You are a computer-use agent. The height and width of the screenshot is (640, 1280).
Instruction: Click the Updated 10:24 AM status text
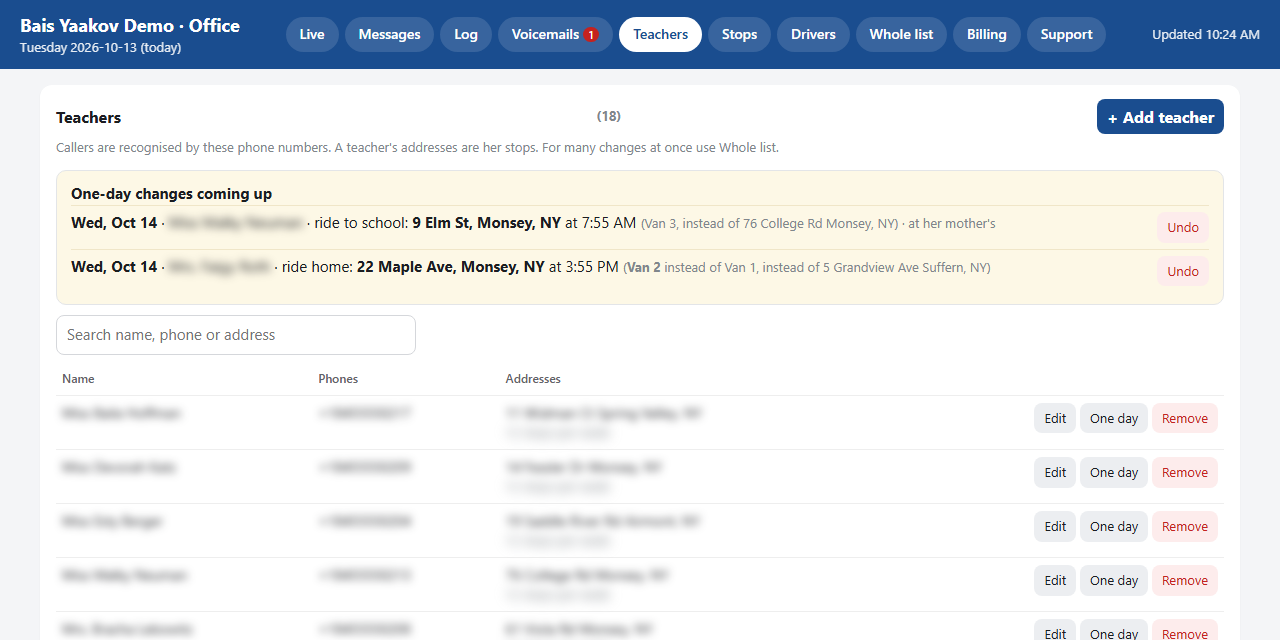[x=1206, y=34]
